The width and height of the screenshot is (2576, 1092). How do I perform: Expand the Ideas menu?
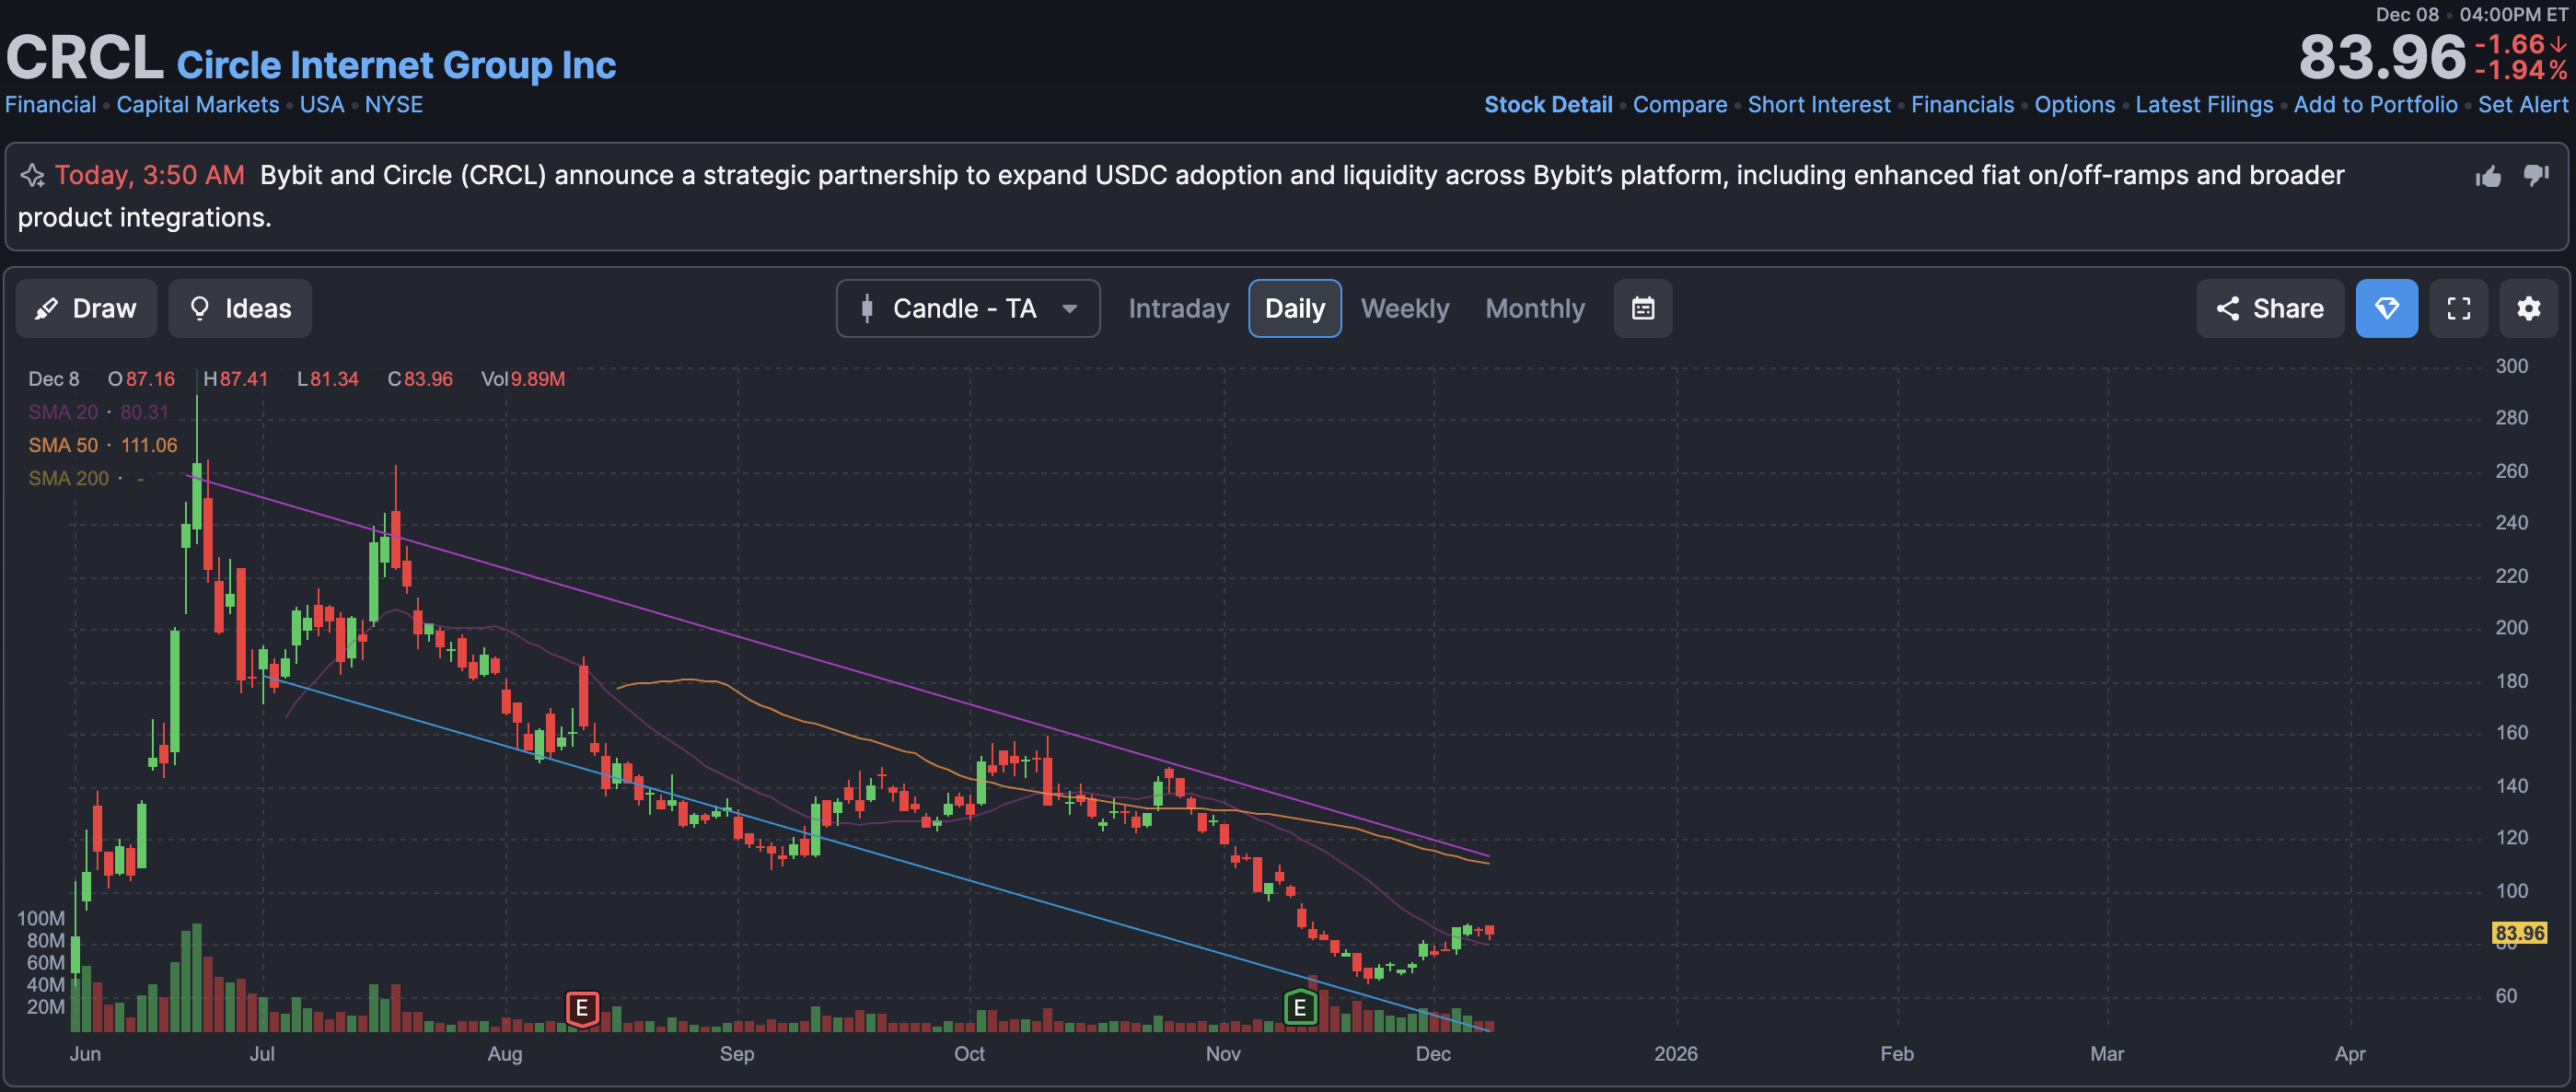tap(240, 308)
